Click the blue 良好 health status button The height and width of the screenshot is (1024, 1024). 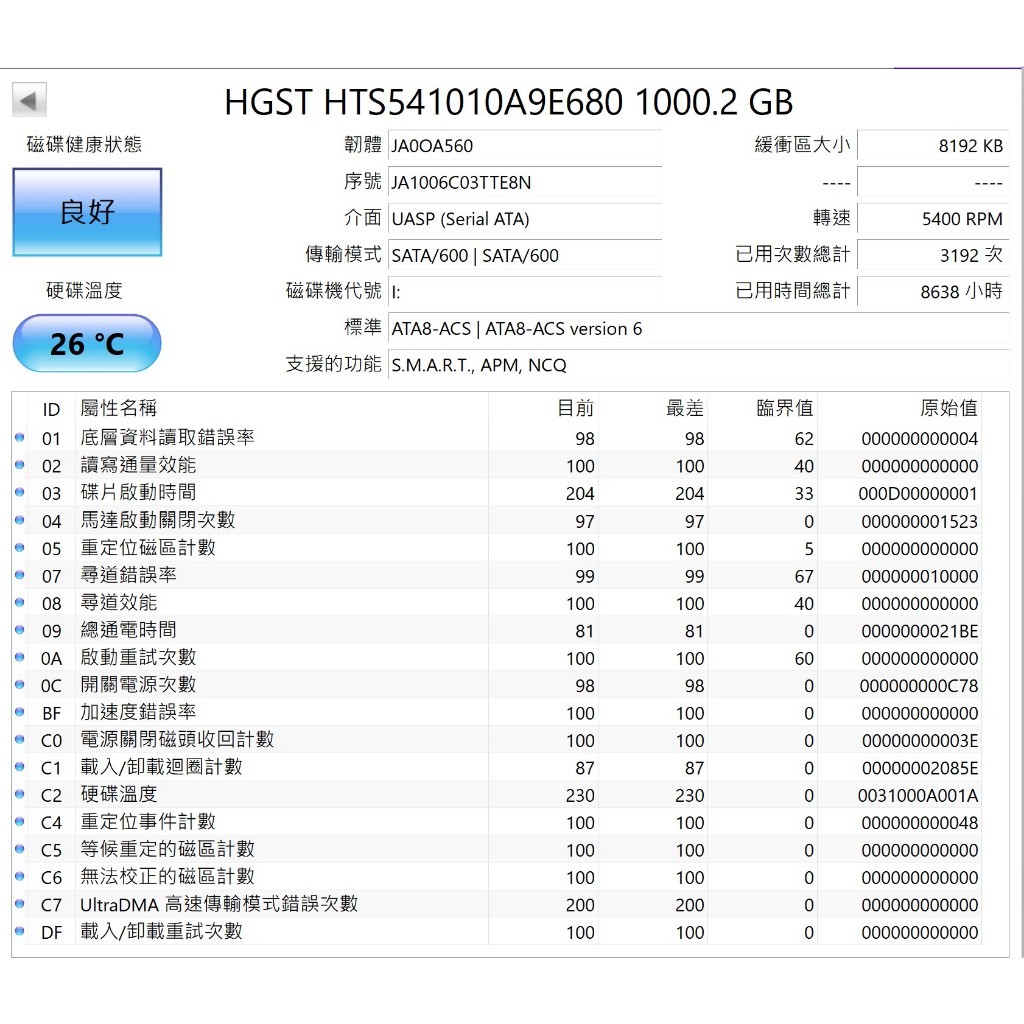(87, 212)
